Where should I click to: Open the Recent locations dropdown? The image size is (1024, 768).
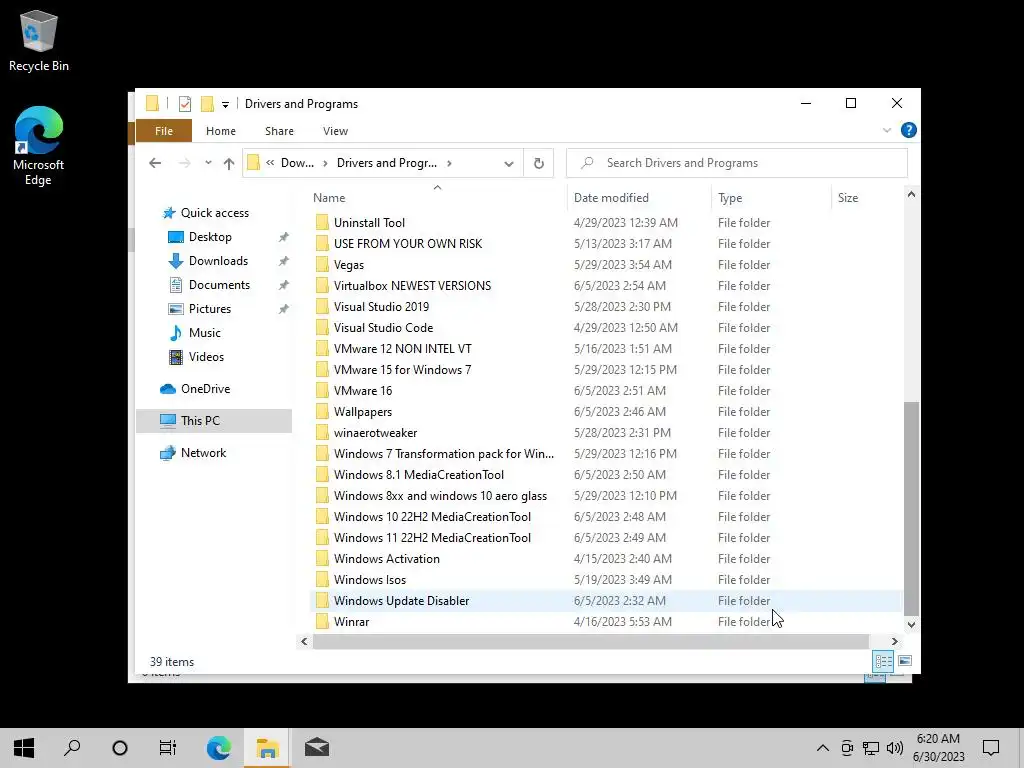[x=208, y=163]
